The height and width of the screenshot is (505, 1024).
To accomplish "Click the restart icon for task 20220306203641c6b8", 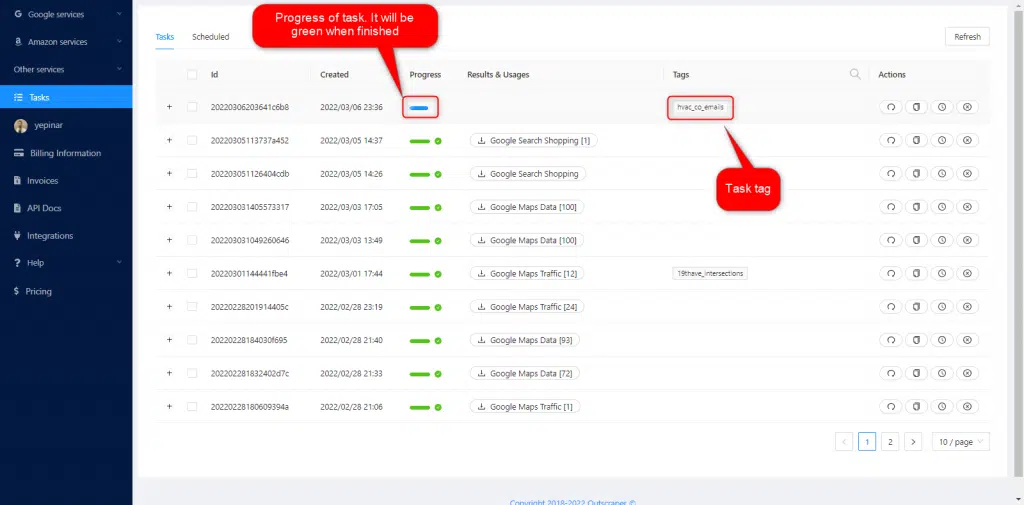I will [x=890, y=107].
